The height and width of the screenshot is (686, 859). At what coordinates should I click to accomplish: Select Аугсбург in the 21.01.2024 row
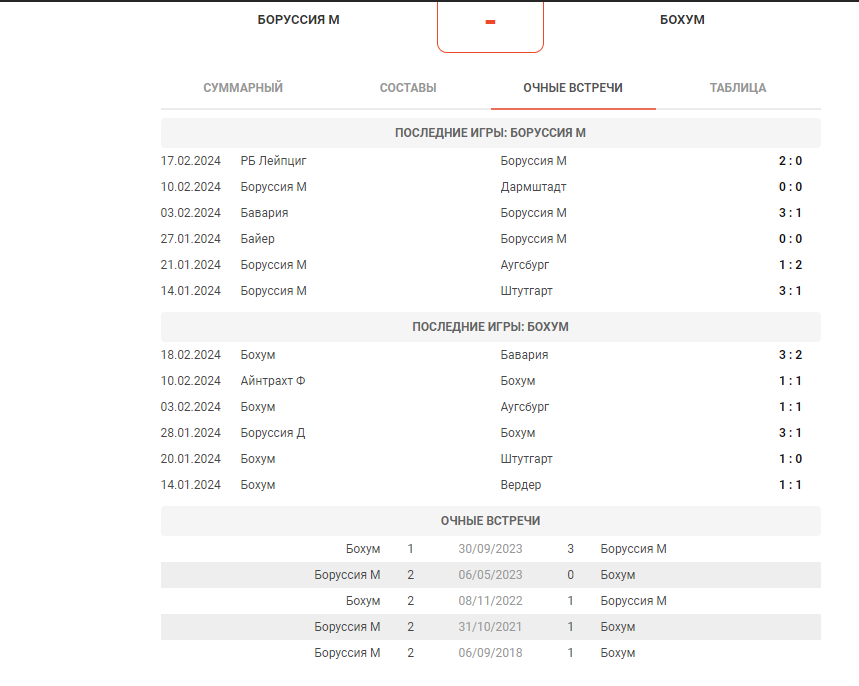pos(524,265)
